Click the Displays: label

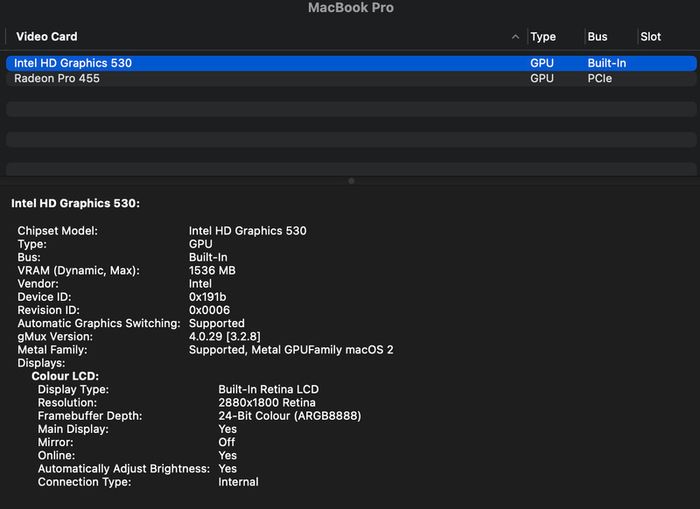(x=41, y=363)
